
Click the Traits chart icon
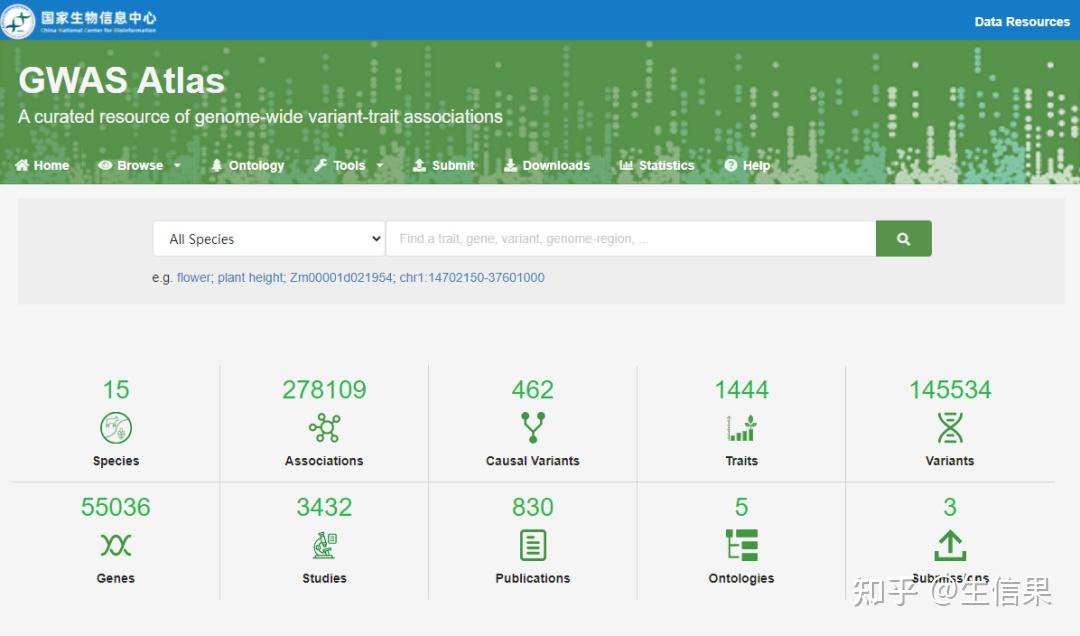(x=742, y=428)
